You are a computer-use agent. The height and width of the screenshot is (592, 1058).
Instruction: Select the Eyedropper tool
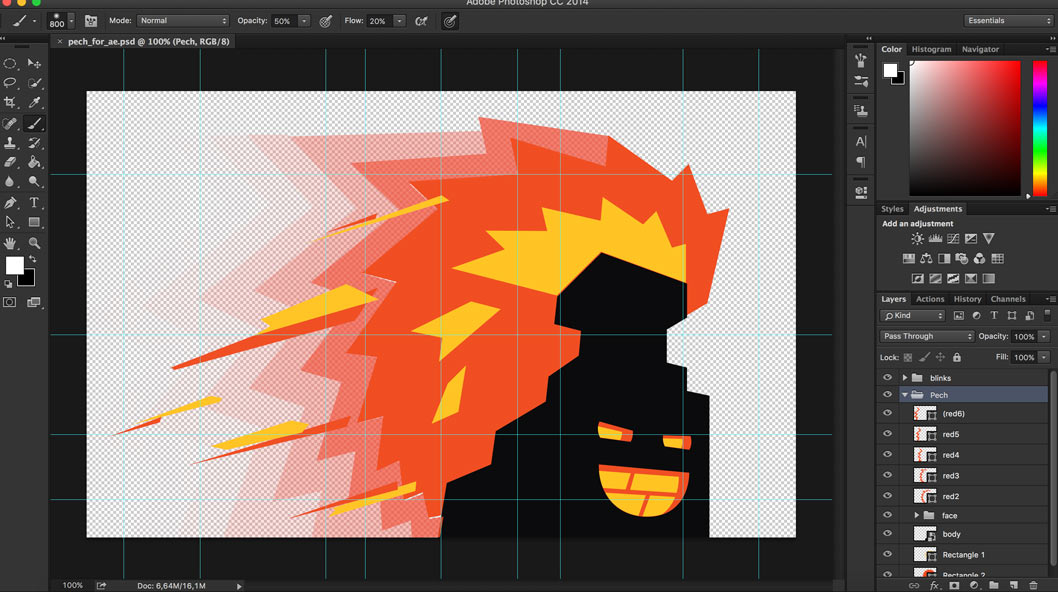(x=34, y=103)
